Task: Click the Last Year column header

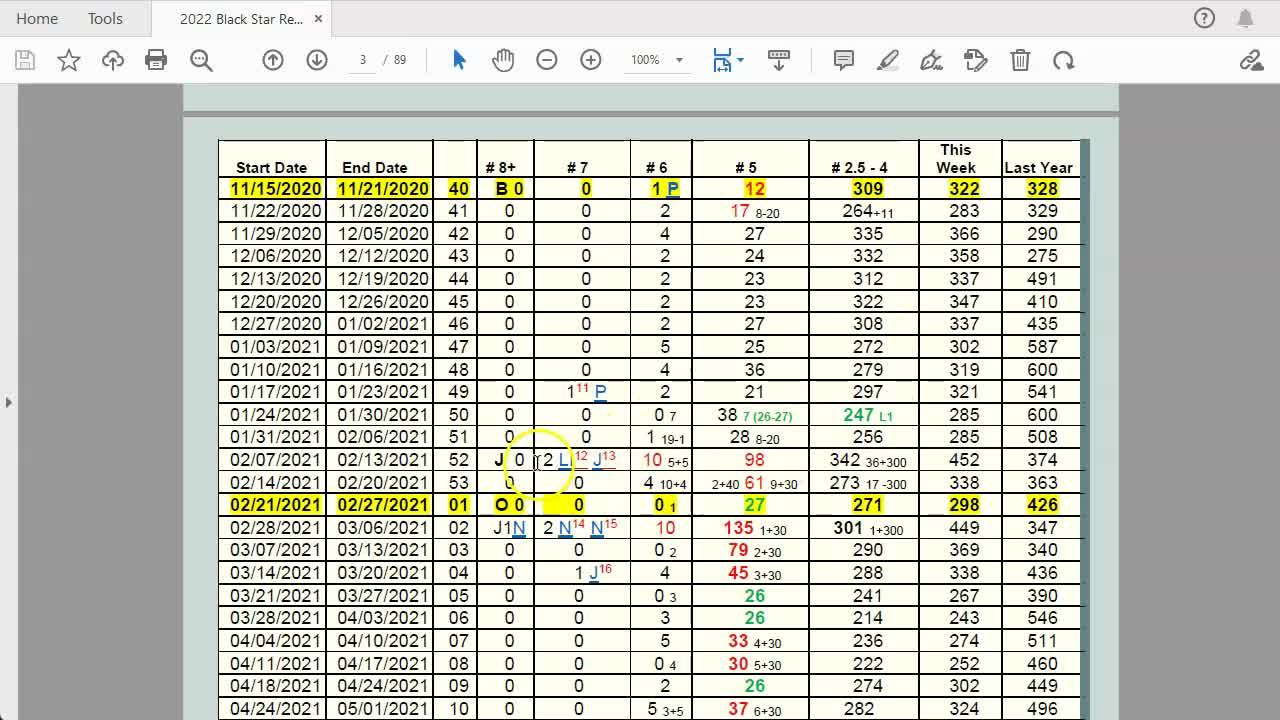Action: [x=1038, y=168]
